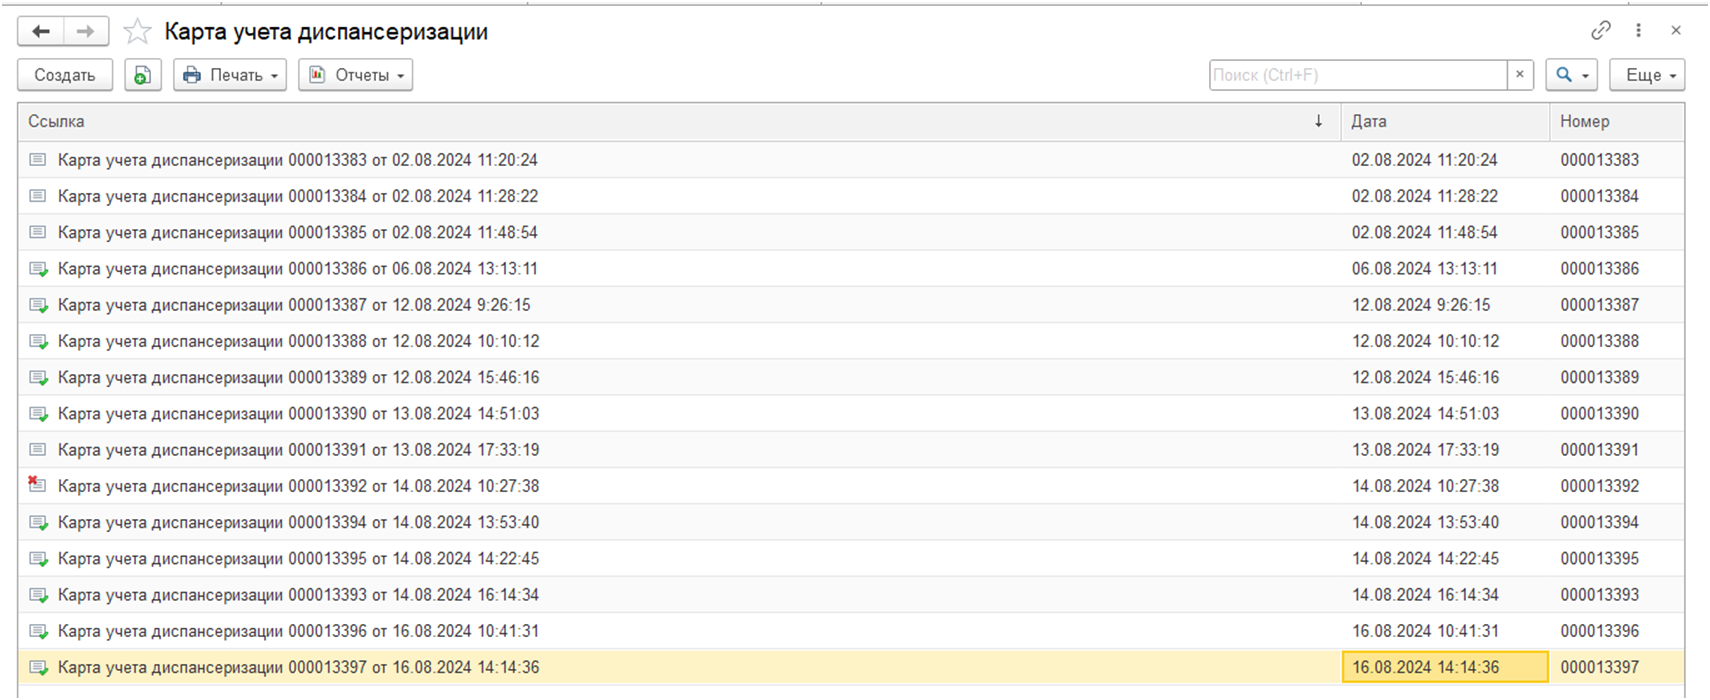Click the forward navigation arrow

click(86, 32)
